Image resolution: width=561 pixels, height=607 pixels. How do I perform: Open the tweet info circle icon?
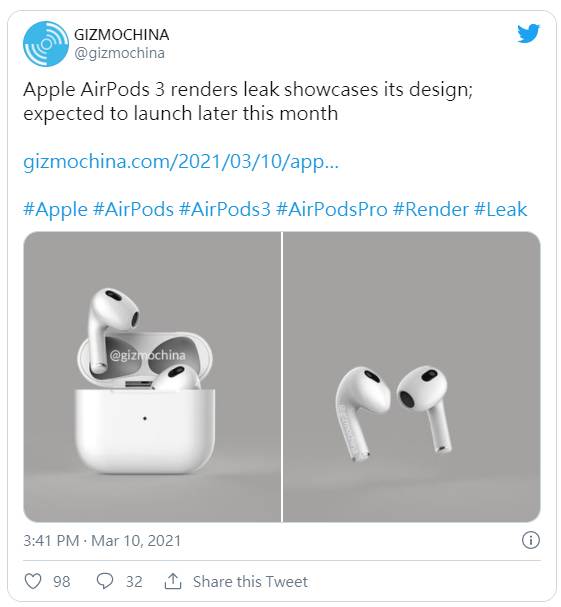pyautogui.click(x=530, y=540)
